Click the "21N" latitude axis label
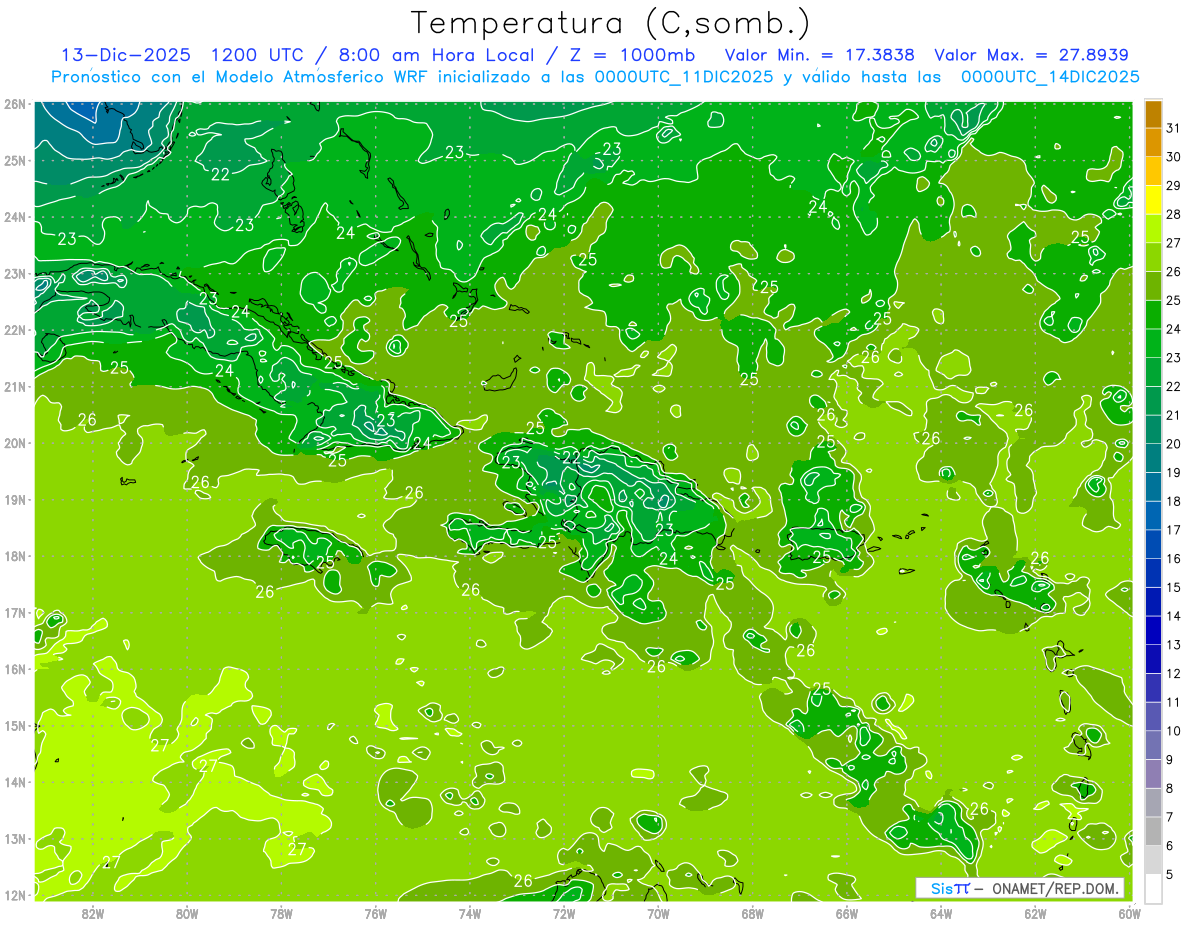This screenshot has width=1200, height=927. (14, 386)
